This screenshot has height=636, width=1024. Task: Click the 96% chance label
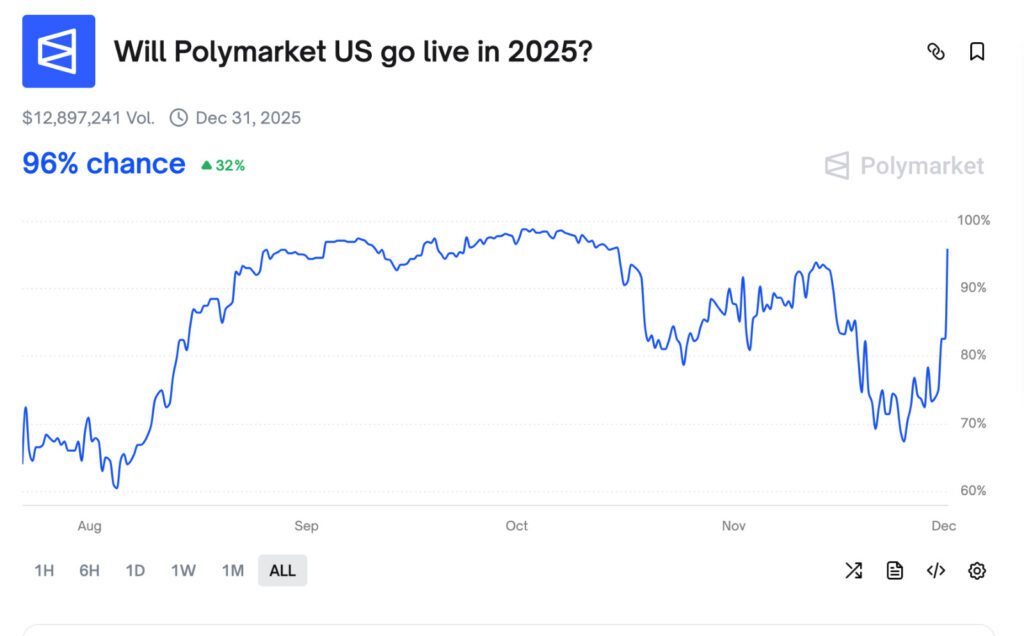(104, 163)
